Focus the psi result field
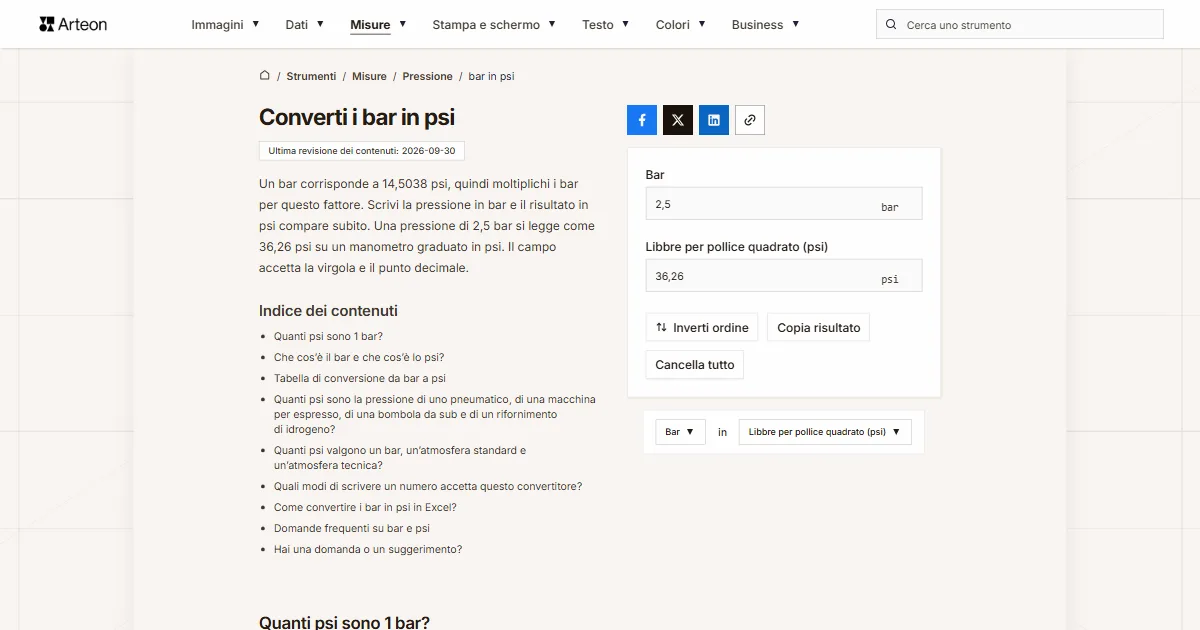The width and height of the screenshot is (1200, 630). (784, 276)
